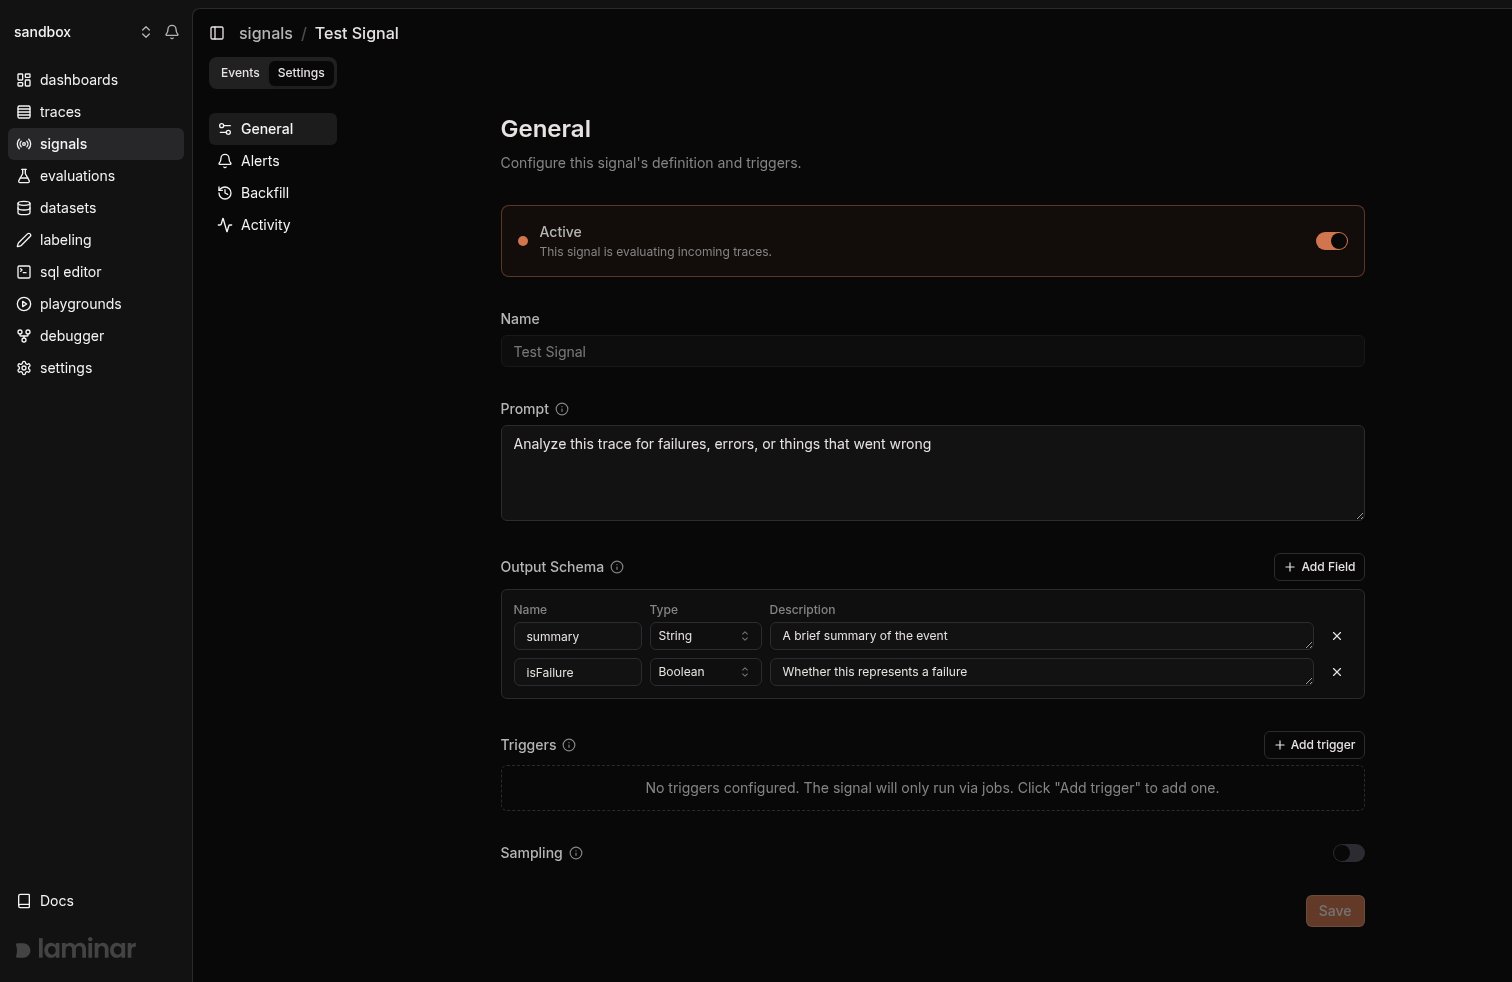Click the labeling pencil icon
This screenshot has height=982, width=1512.
[24, 240]
